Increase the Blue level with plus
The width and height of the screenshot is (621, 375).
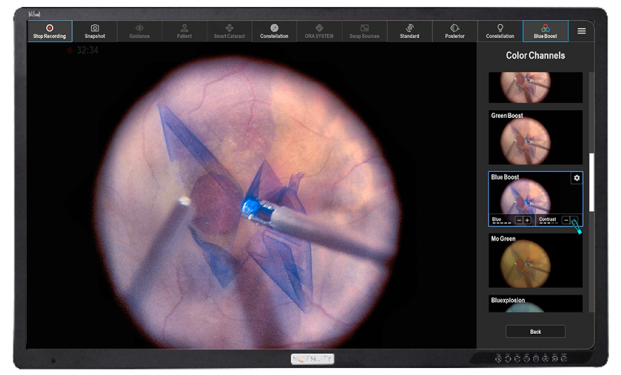tap(527, 220)
